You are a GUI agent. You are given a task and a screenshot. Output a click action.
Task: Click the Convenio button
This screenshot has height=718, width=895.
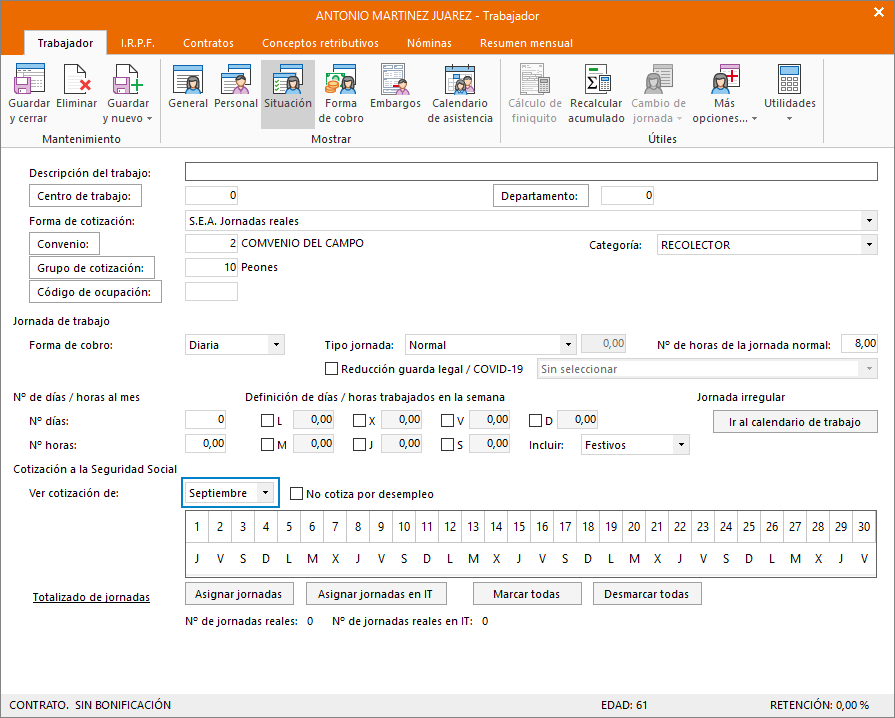tap(64, 244)
